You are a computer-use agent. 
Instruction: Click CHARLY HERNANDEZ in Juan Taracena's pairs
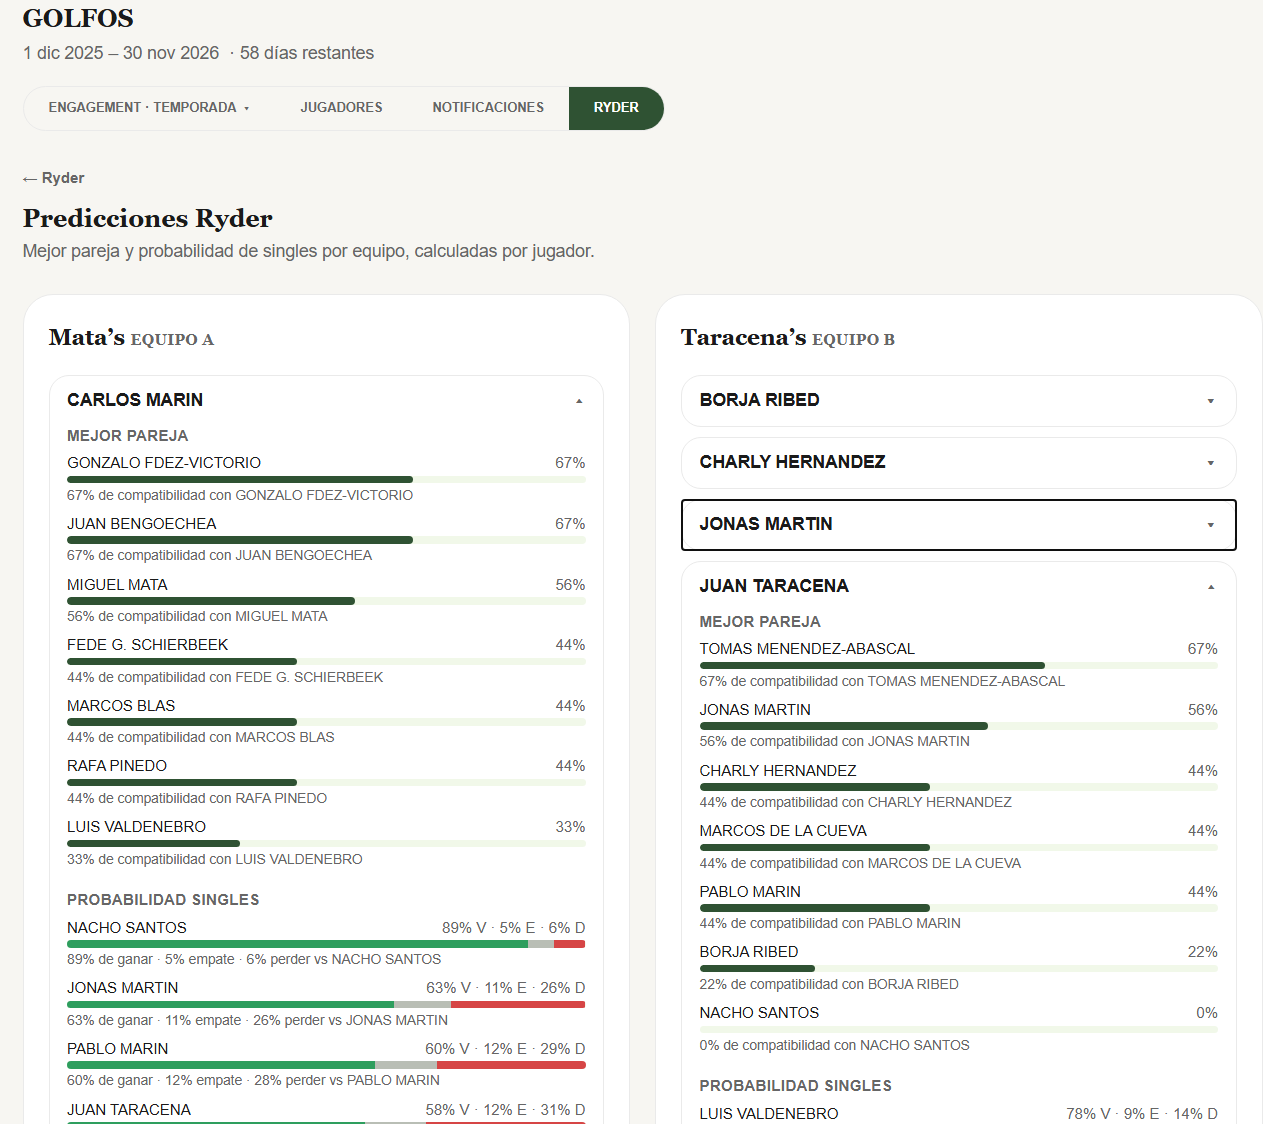click(778, 771)
